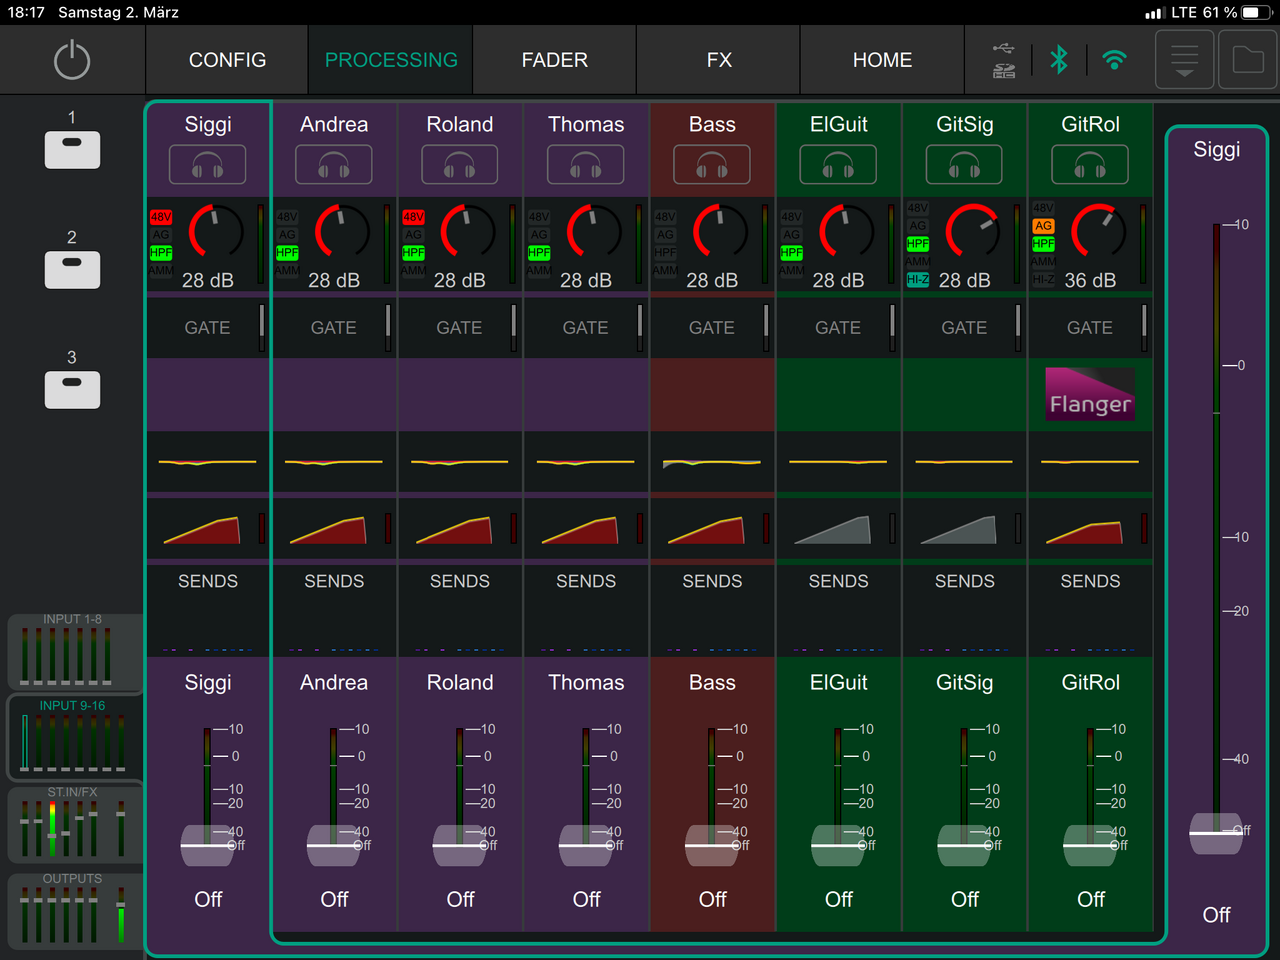Expand SENDS section of ElGuit channel

pos(838,582)
